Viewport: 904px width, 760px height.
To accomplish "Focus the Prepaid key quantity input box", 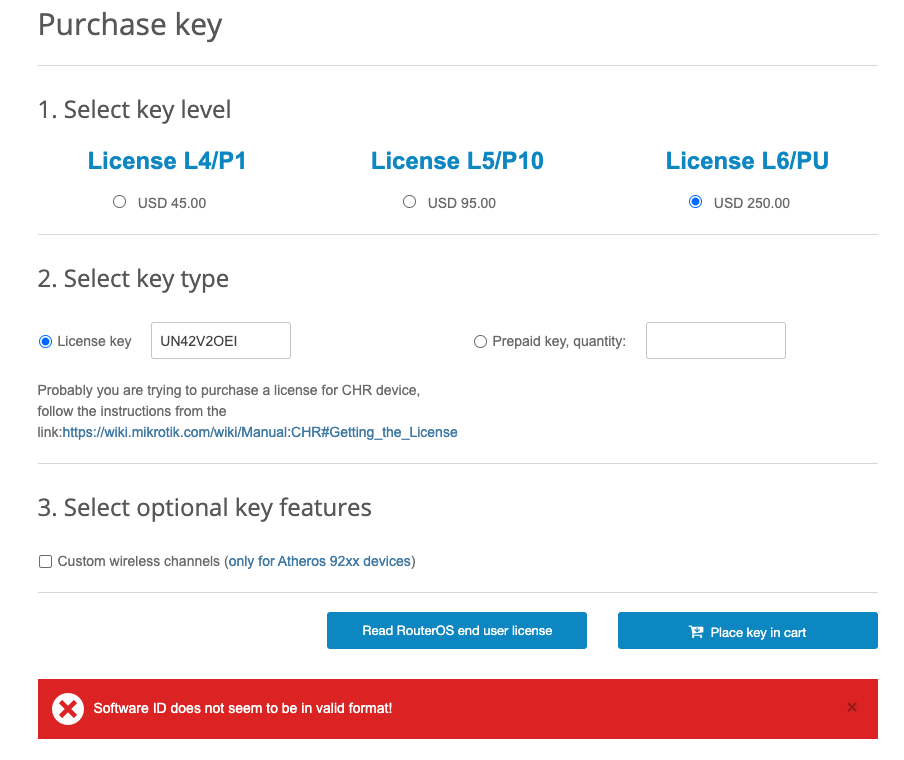I will [x=715, y=341].
